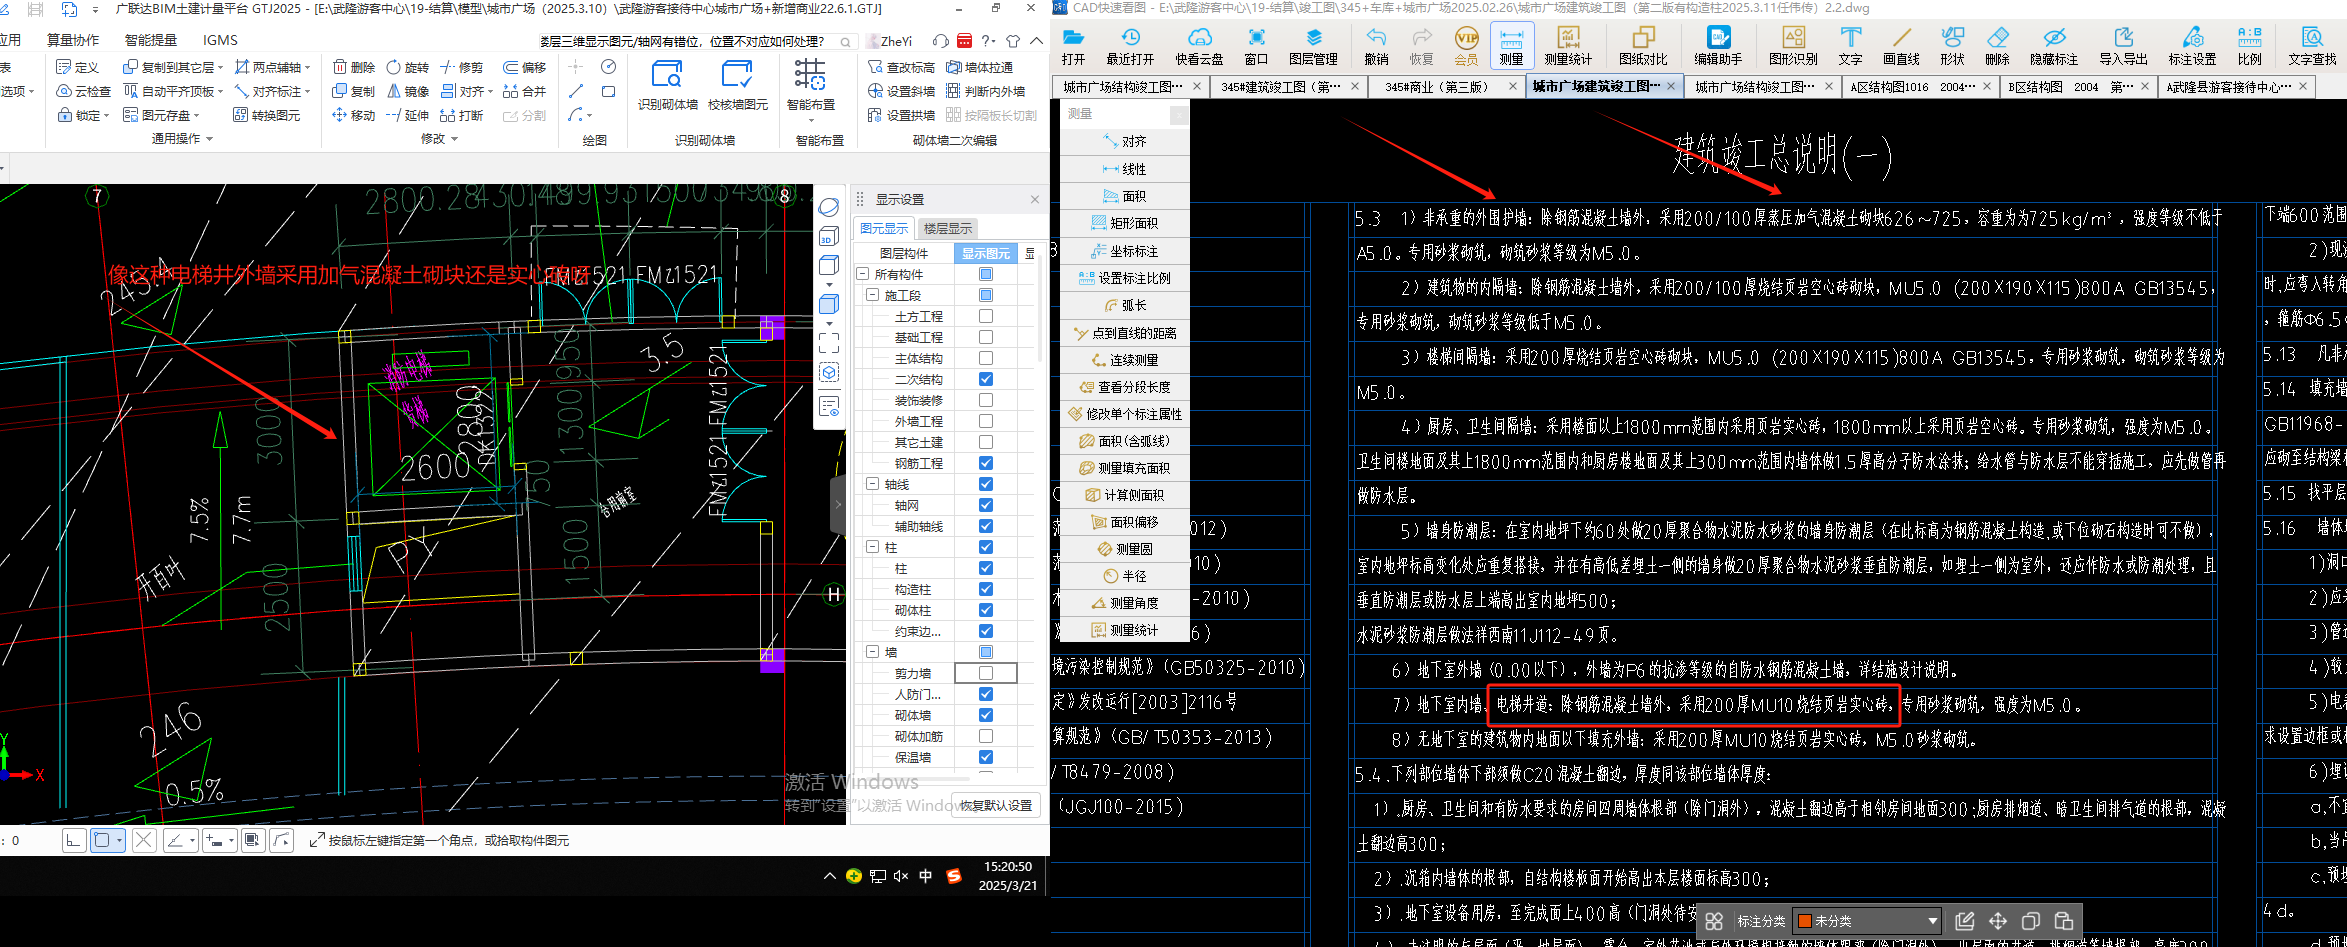This screenshot has height=947, width=2347.
Task: Click 识别砌体墙 recognize masonry wall icon
Action: (667, 85)
